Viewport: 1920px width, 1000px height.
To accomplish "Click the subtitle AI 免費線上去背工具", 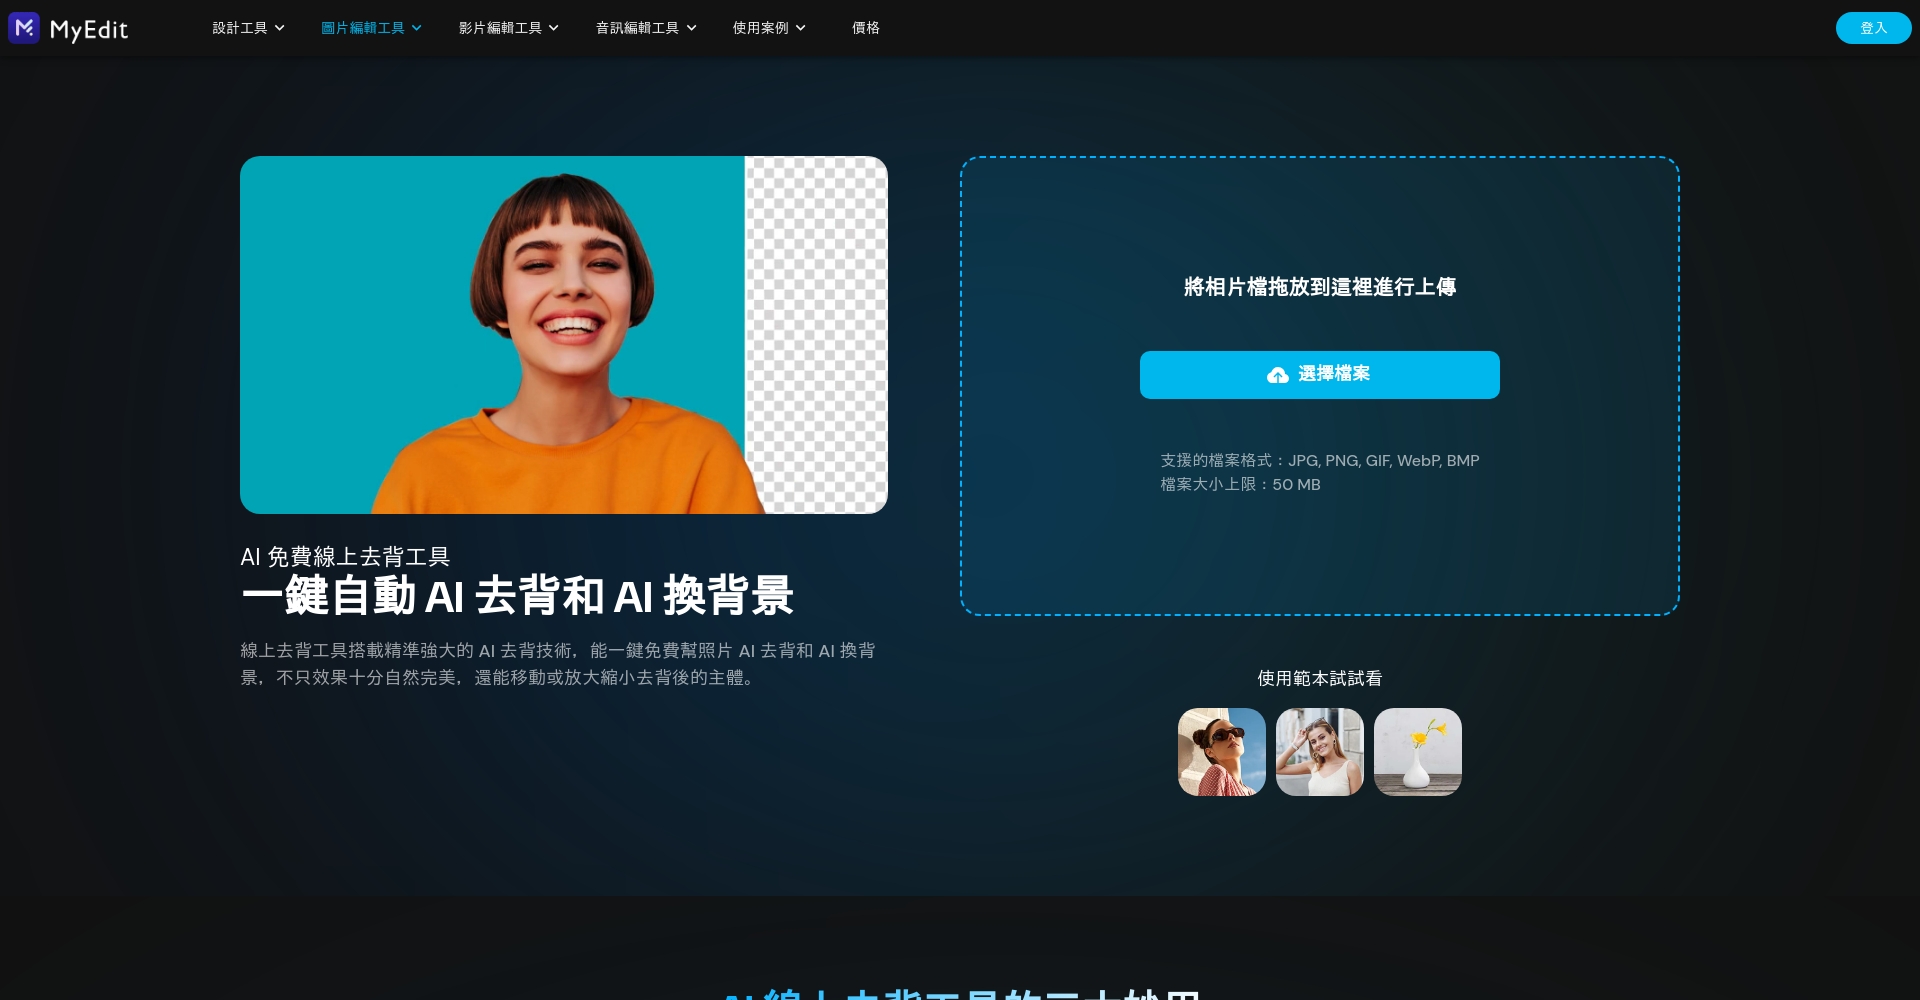I will (345, 556).
